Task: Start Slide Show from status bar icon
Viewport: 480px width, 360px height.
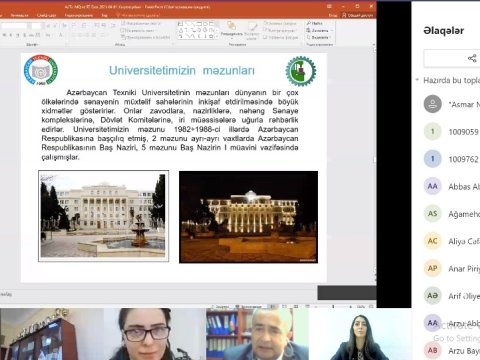Action: [x=307, y=306]
